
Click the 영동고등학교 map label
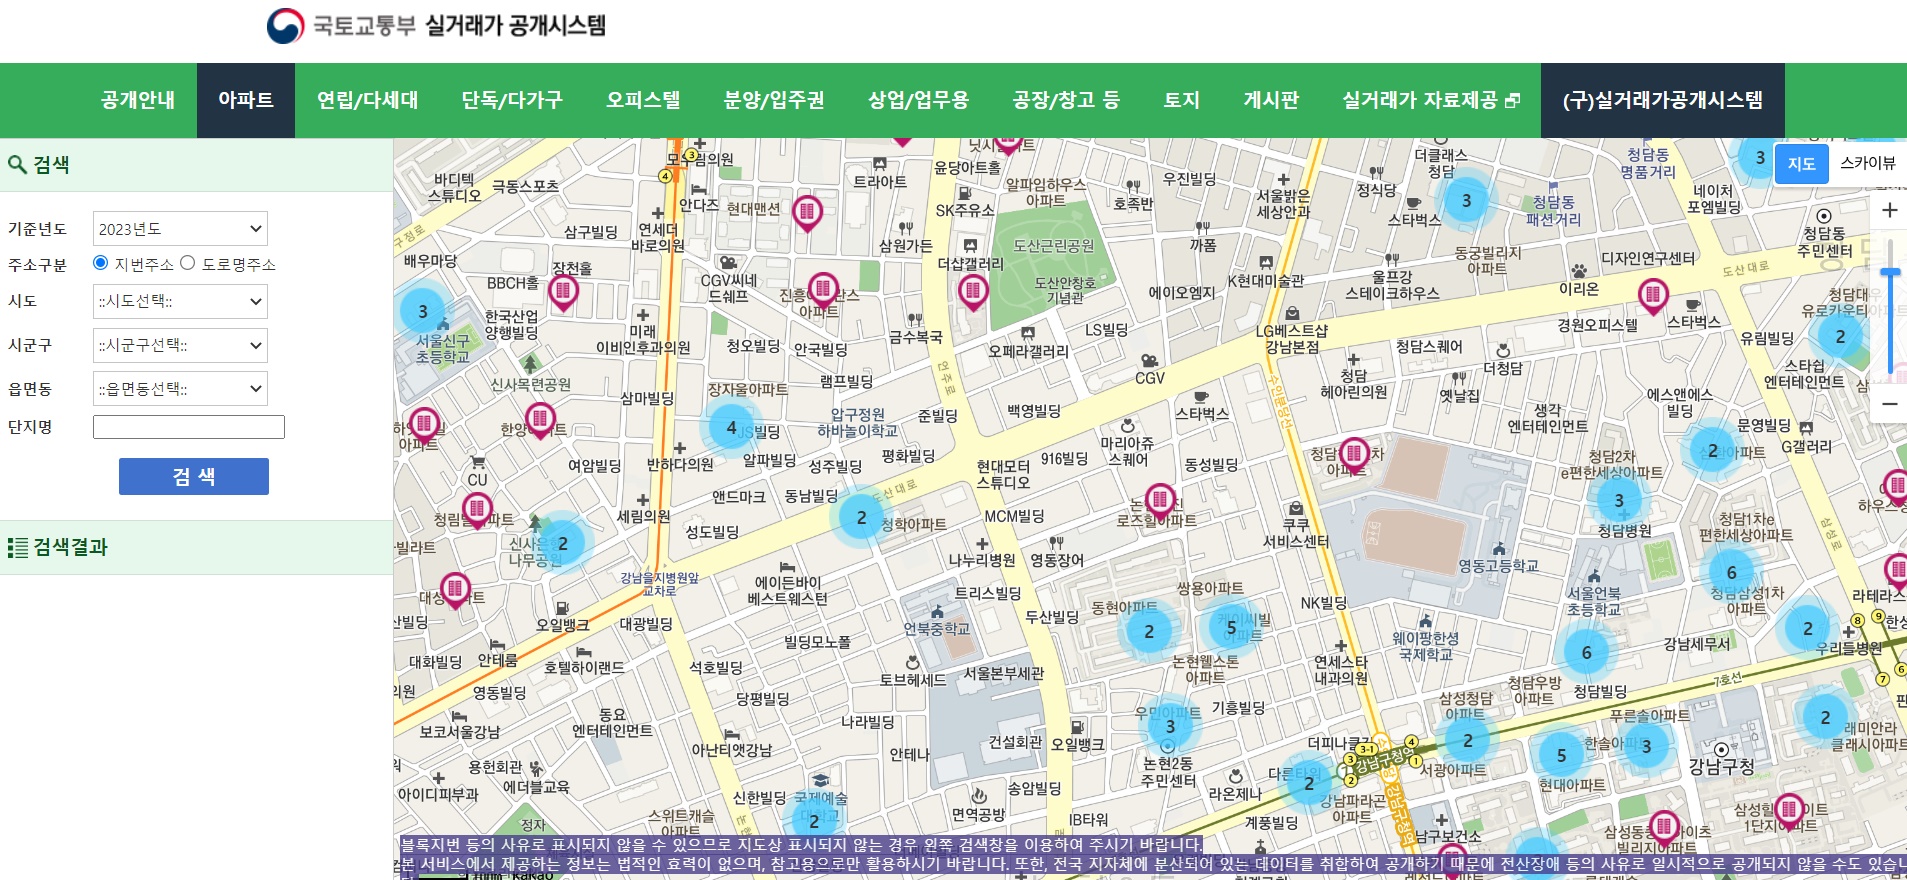[x=1498, y=566]
